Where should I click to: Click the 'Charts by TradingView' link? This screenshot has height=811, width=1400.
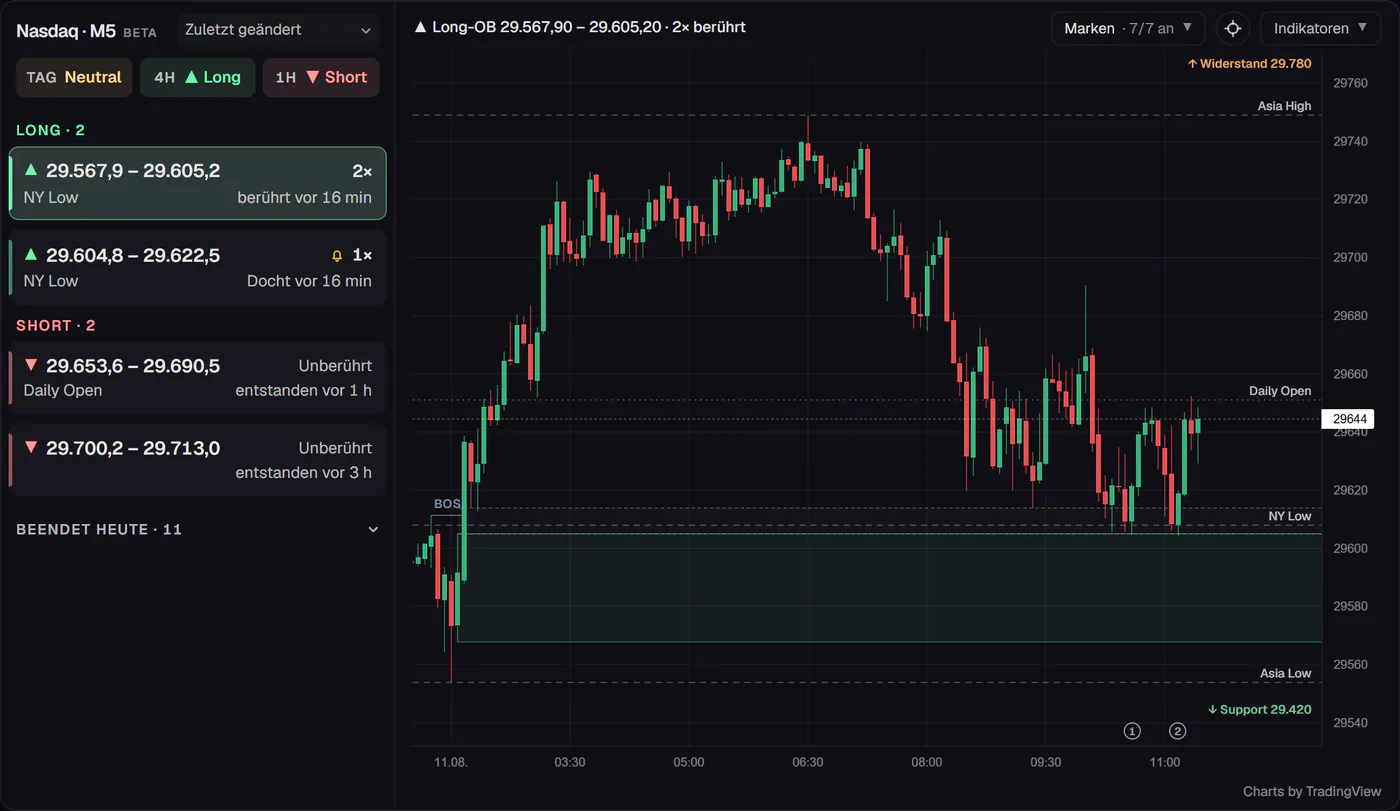tap(1311, 791)
